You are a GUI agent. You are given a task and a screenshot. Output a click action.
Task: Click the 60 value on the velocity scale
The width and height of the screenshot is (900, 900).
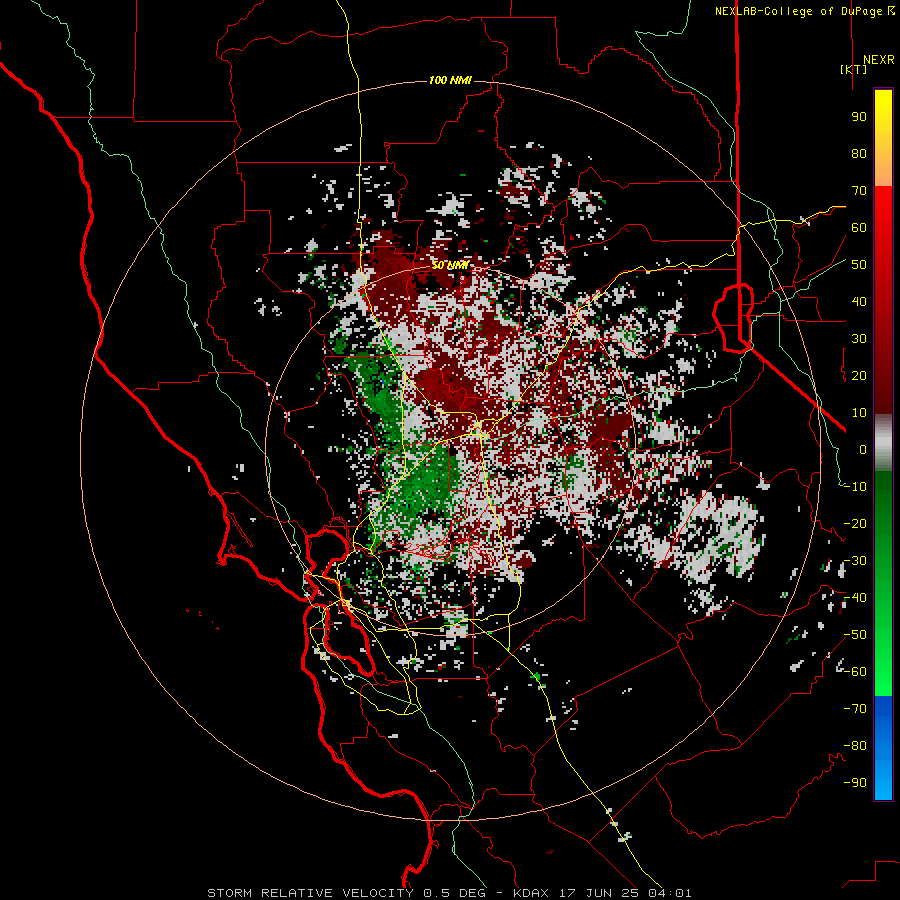[859, 228]
